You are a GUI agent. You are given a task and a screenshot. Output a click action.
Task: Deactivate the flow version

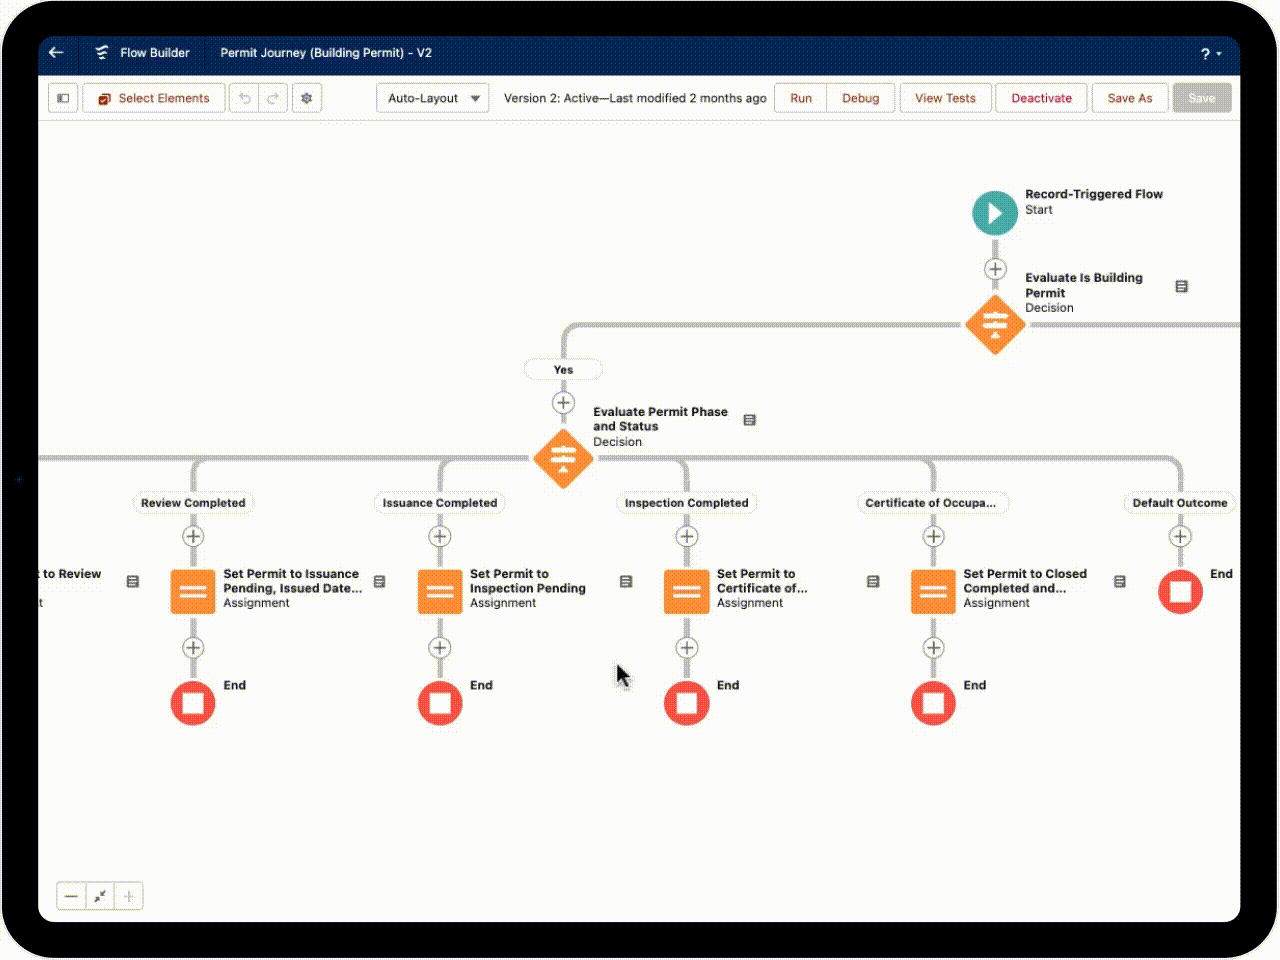pyautogui.click(x=1041, y=98)
